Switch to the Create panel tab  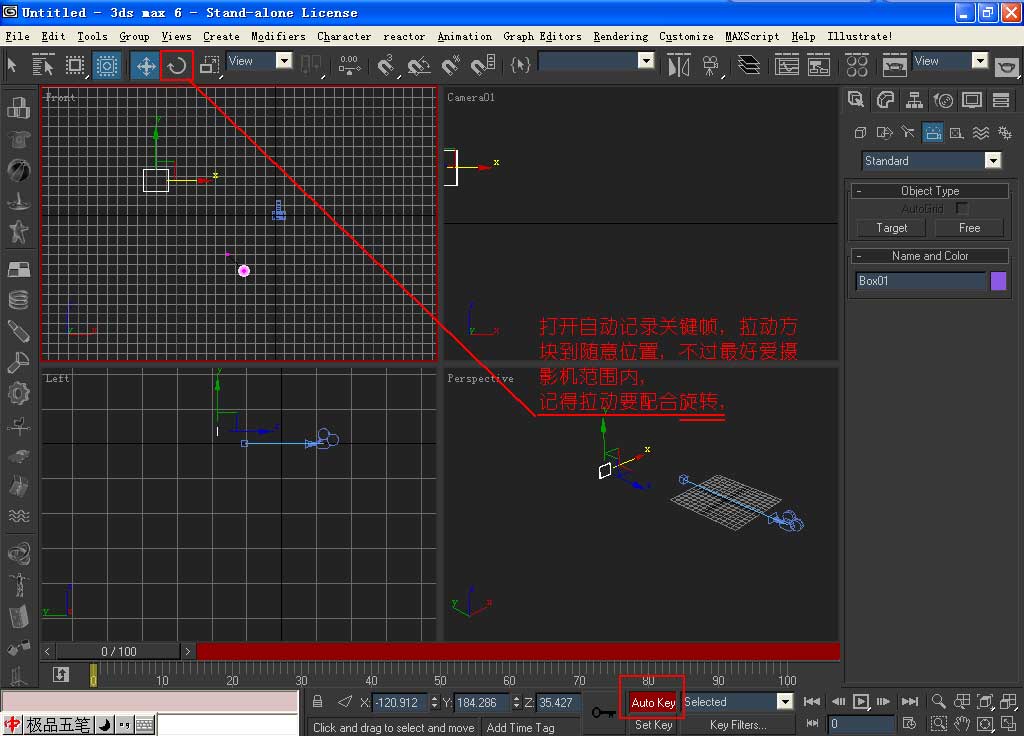(x=856, y=100)
